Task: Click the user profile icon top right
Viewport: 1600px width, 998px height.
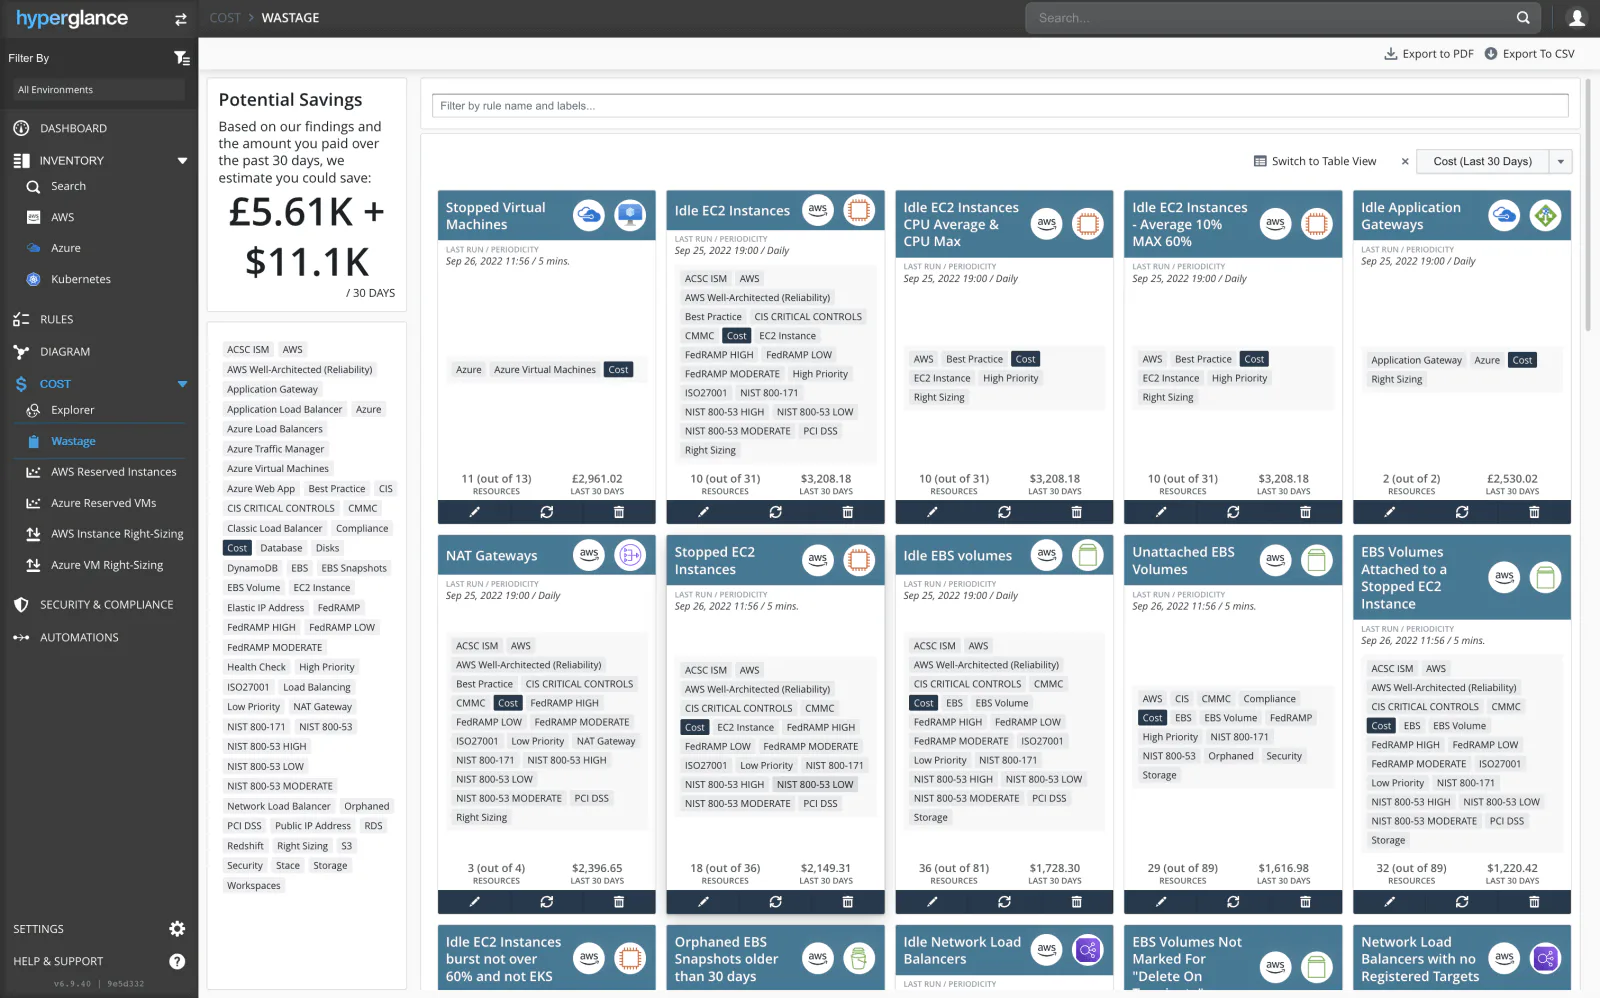Action: click(1577, 17)
